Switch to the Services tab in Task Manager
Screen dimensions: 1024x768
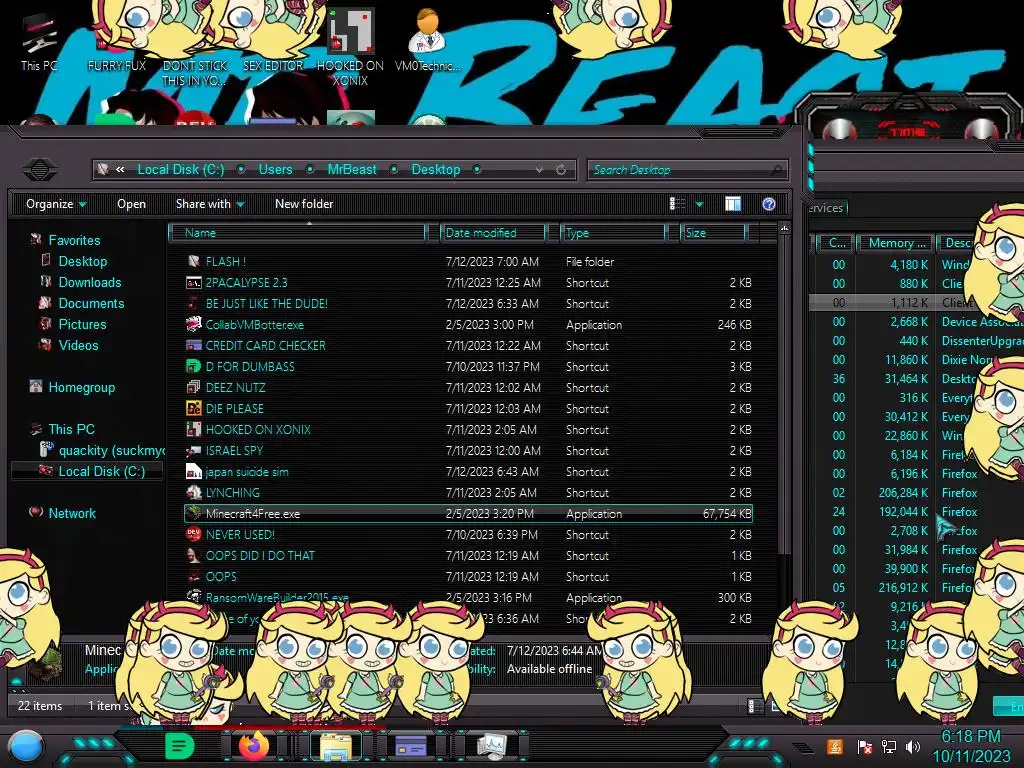click(827, 208)
